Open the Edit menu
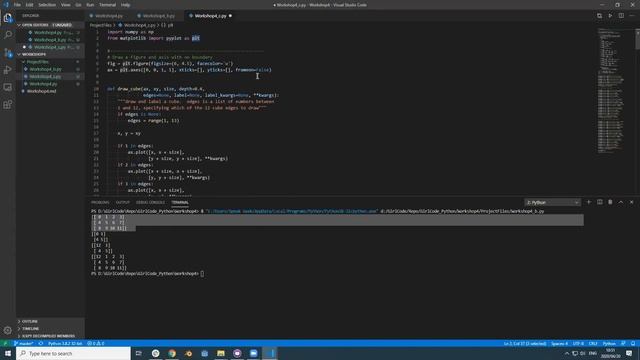This screenshot has height=360, width=640. tap(29, 5)
